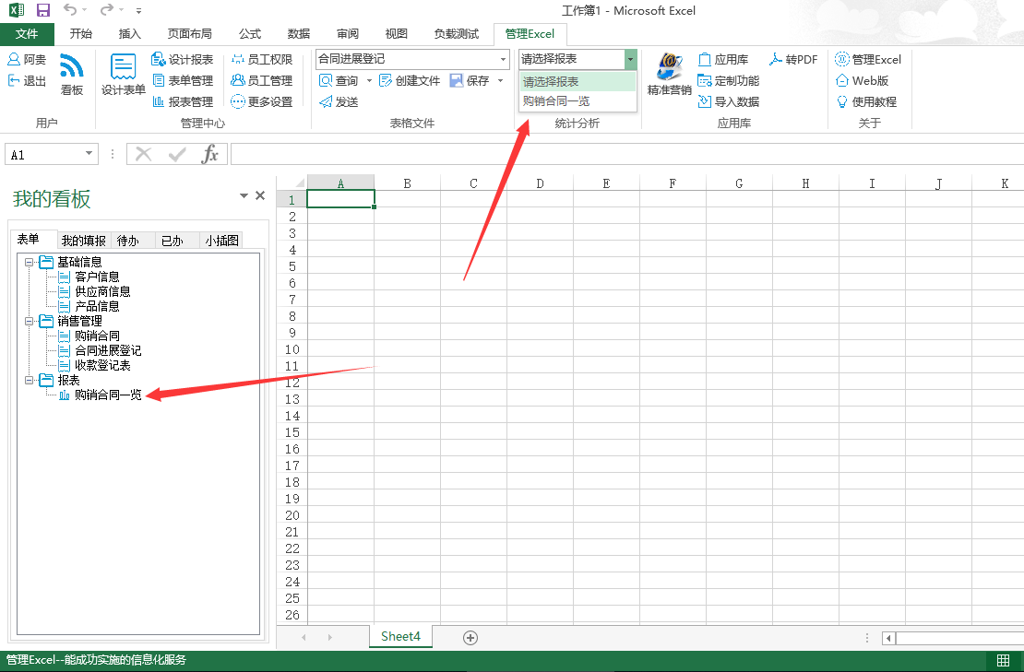Select the Sheet4 worksheet tab

400,637
